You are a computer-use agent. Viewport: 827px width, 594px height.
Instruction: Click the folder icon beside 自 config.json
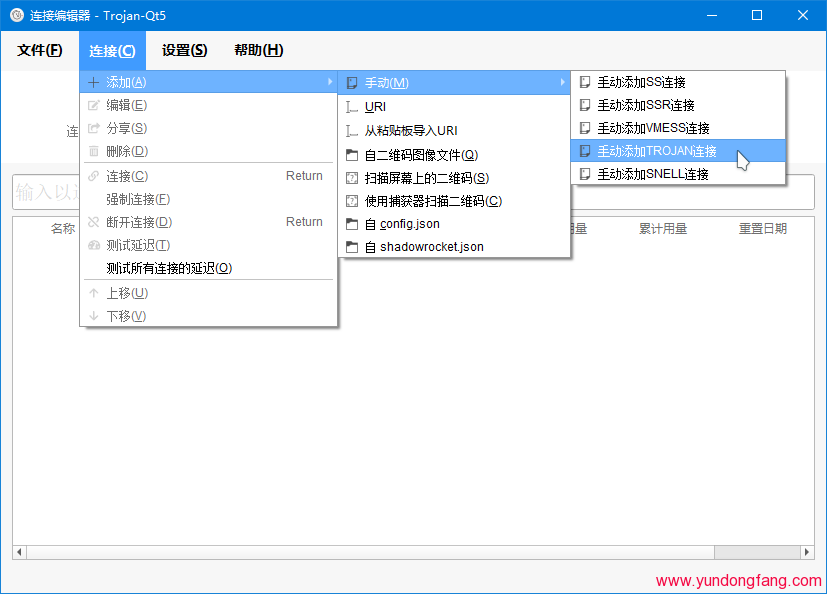click(x=352, y=224)
